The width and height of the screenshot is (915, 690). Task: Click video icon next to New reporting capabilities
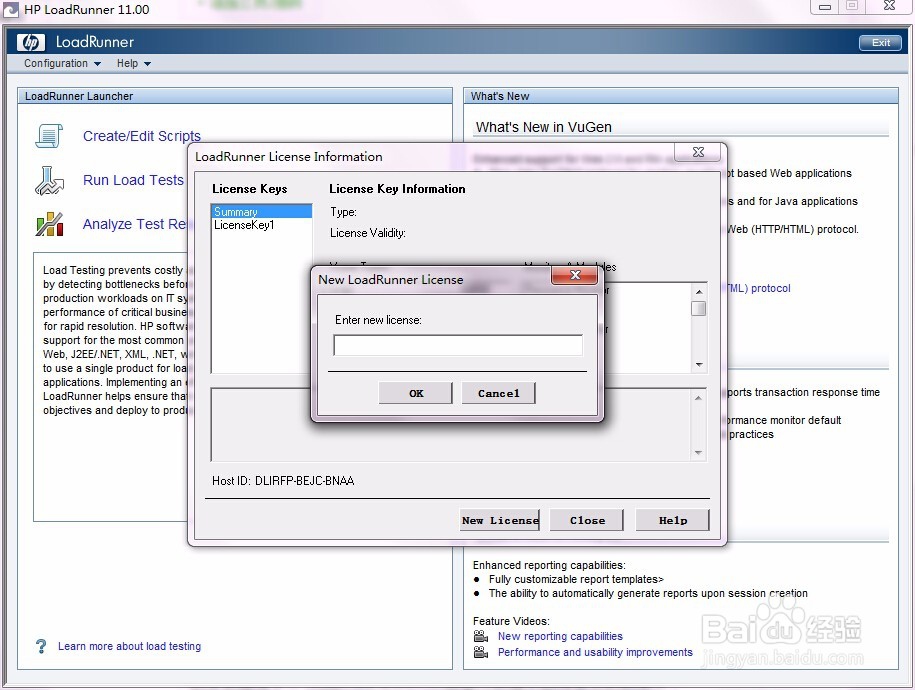481,636
